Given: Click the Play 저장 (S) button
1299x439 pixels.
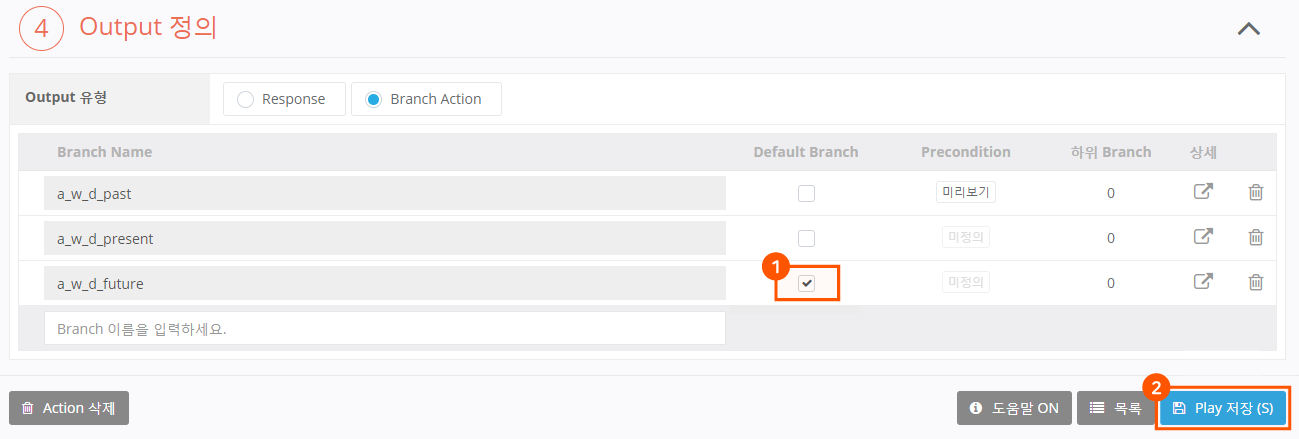Looking at the screenshot, I should point(1223,408).
